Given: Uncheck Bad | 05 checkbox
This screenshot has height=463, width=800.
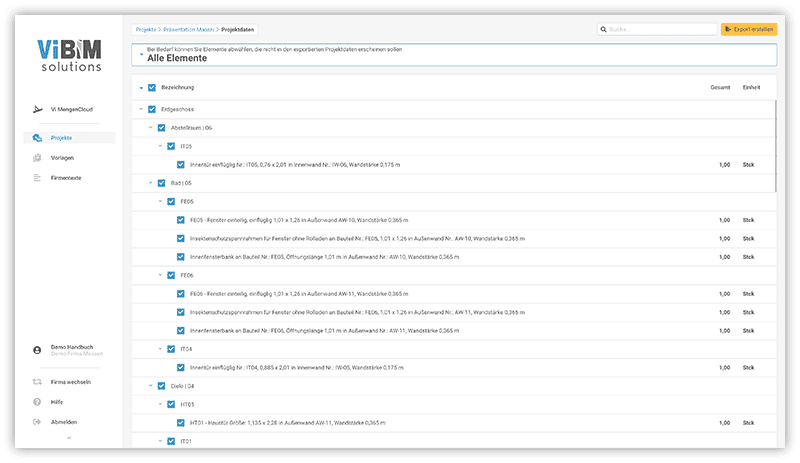Looking at the screenshot, I should coord(161,183).
